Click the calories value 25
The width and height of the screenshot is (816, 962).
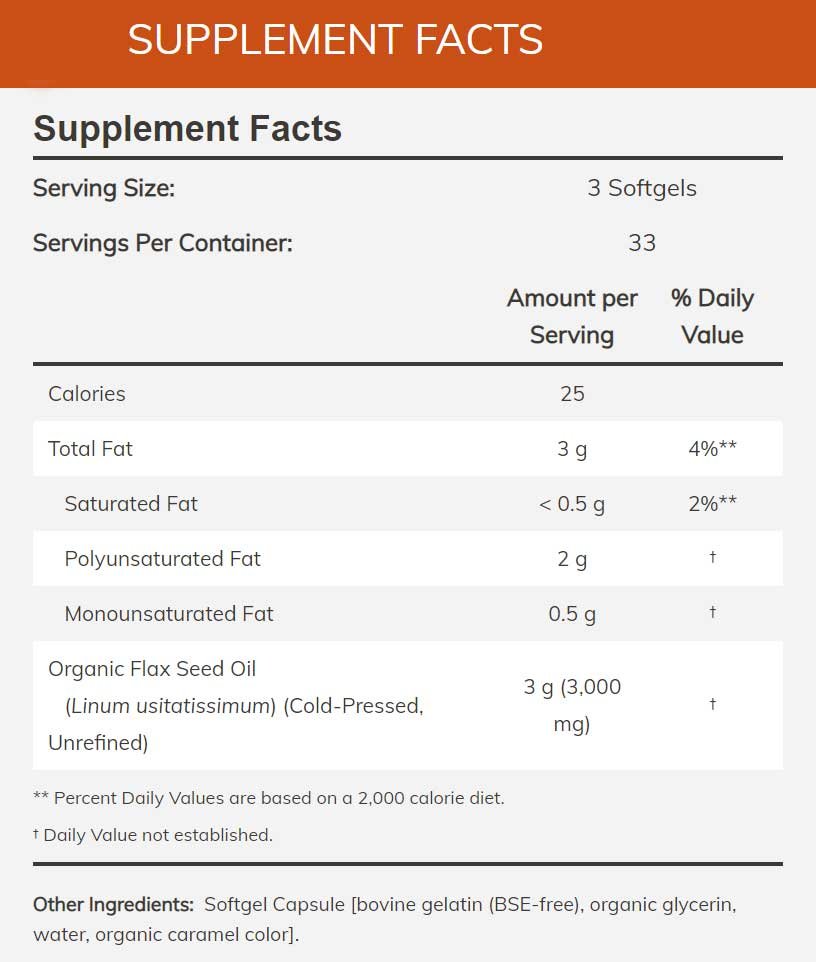pos(572,394)
